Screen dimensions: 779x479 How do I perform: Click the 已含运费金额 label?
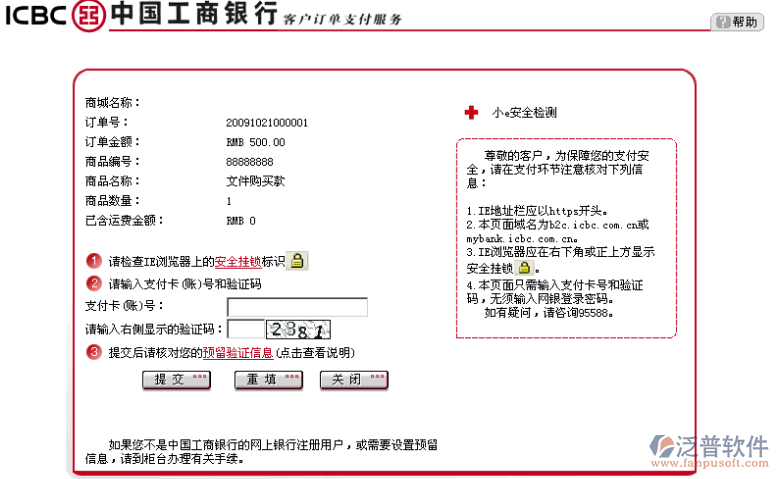pos(124,221)
